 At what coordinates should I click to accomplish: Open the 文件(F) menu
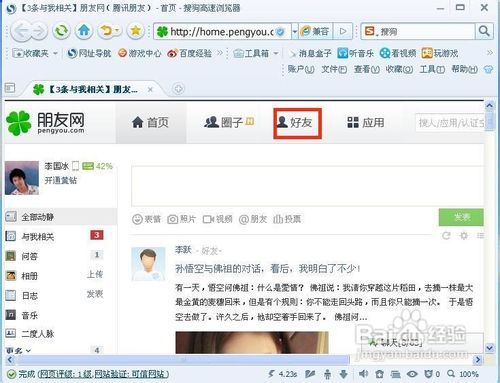click(x=334, y=69)
